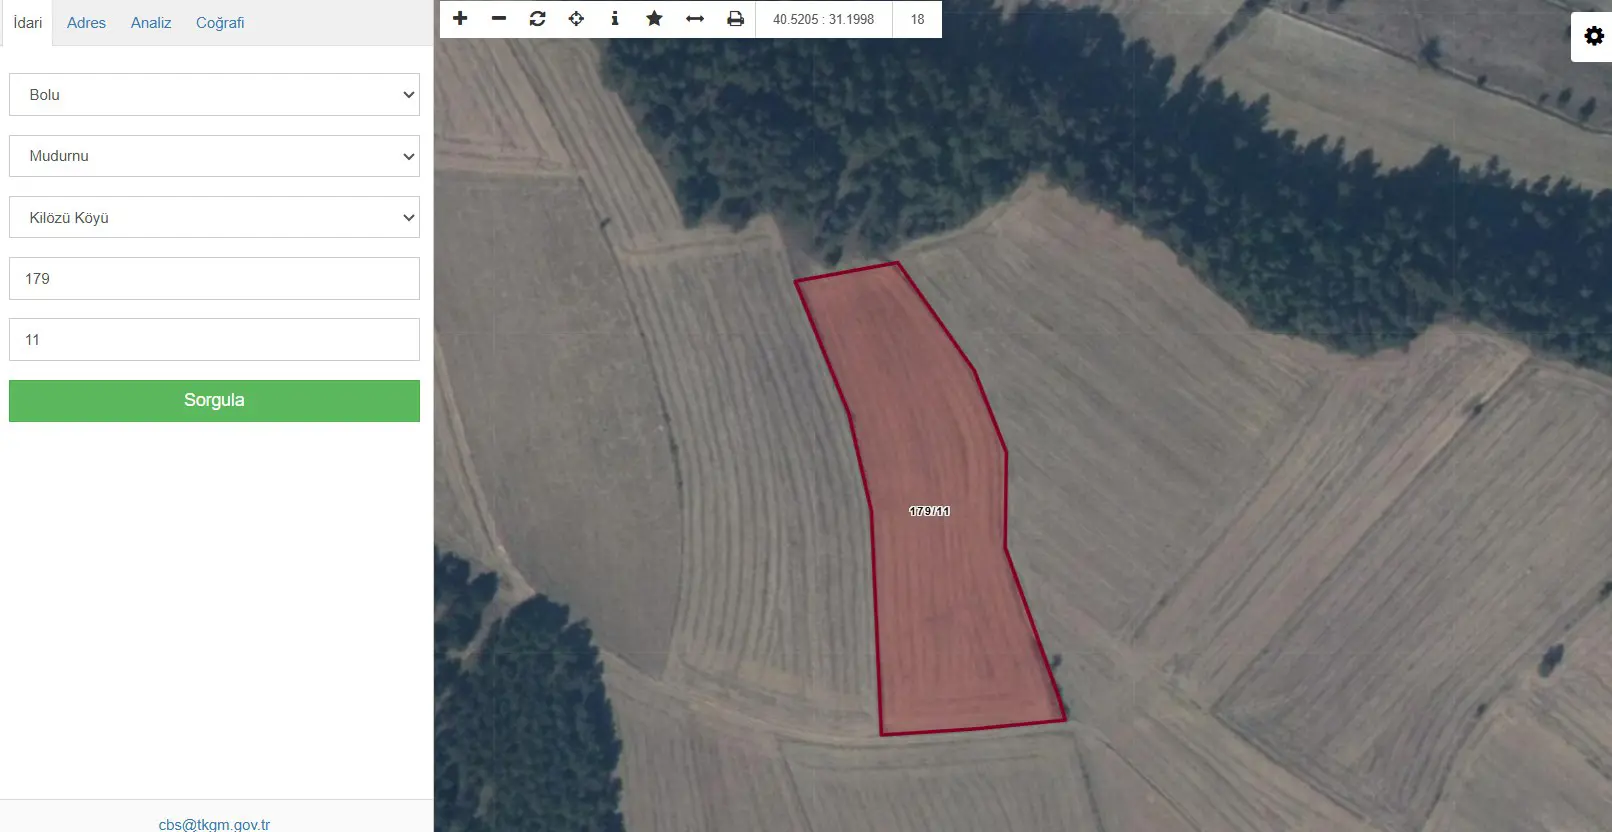The image size is (1612, 832).
Task: Open the cbs@tkgm.gov.tr email link
Action: 214,824
